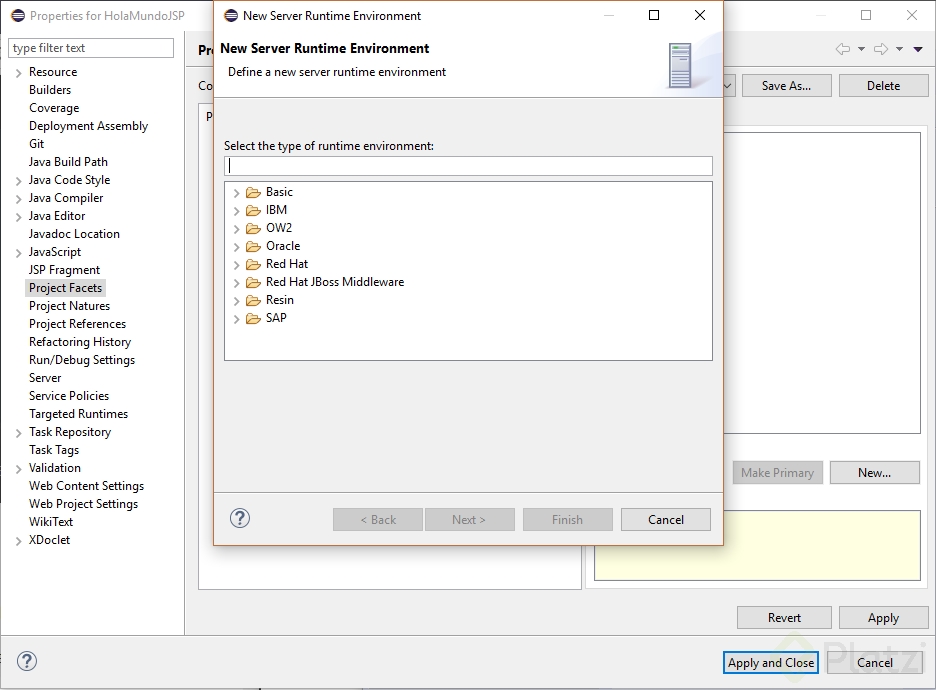Expand the Java Code Style node

click(19, 181)
